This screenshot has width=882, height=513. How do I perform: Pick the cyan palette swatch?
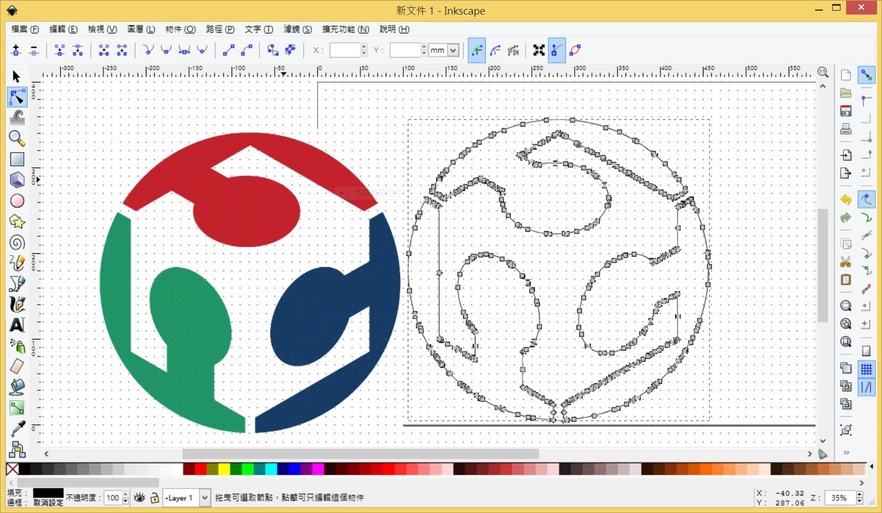(x=271, y=469)
